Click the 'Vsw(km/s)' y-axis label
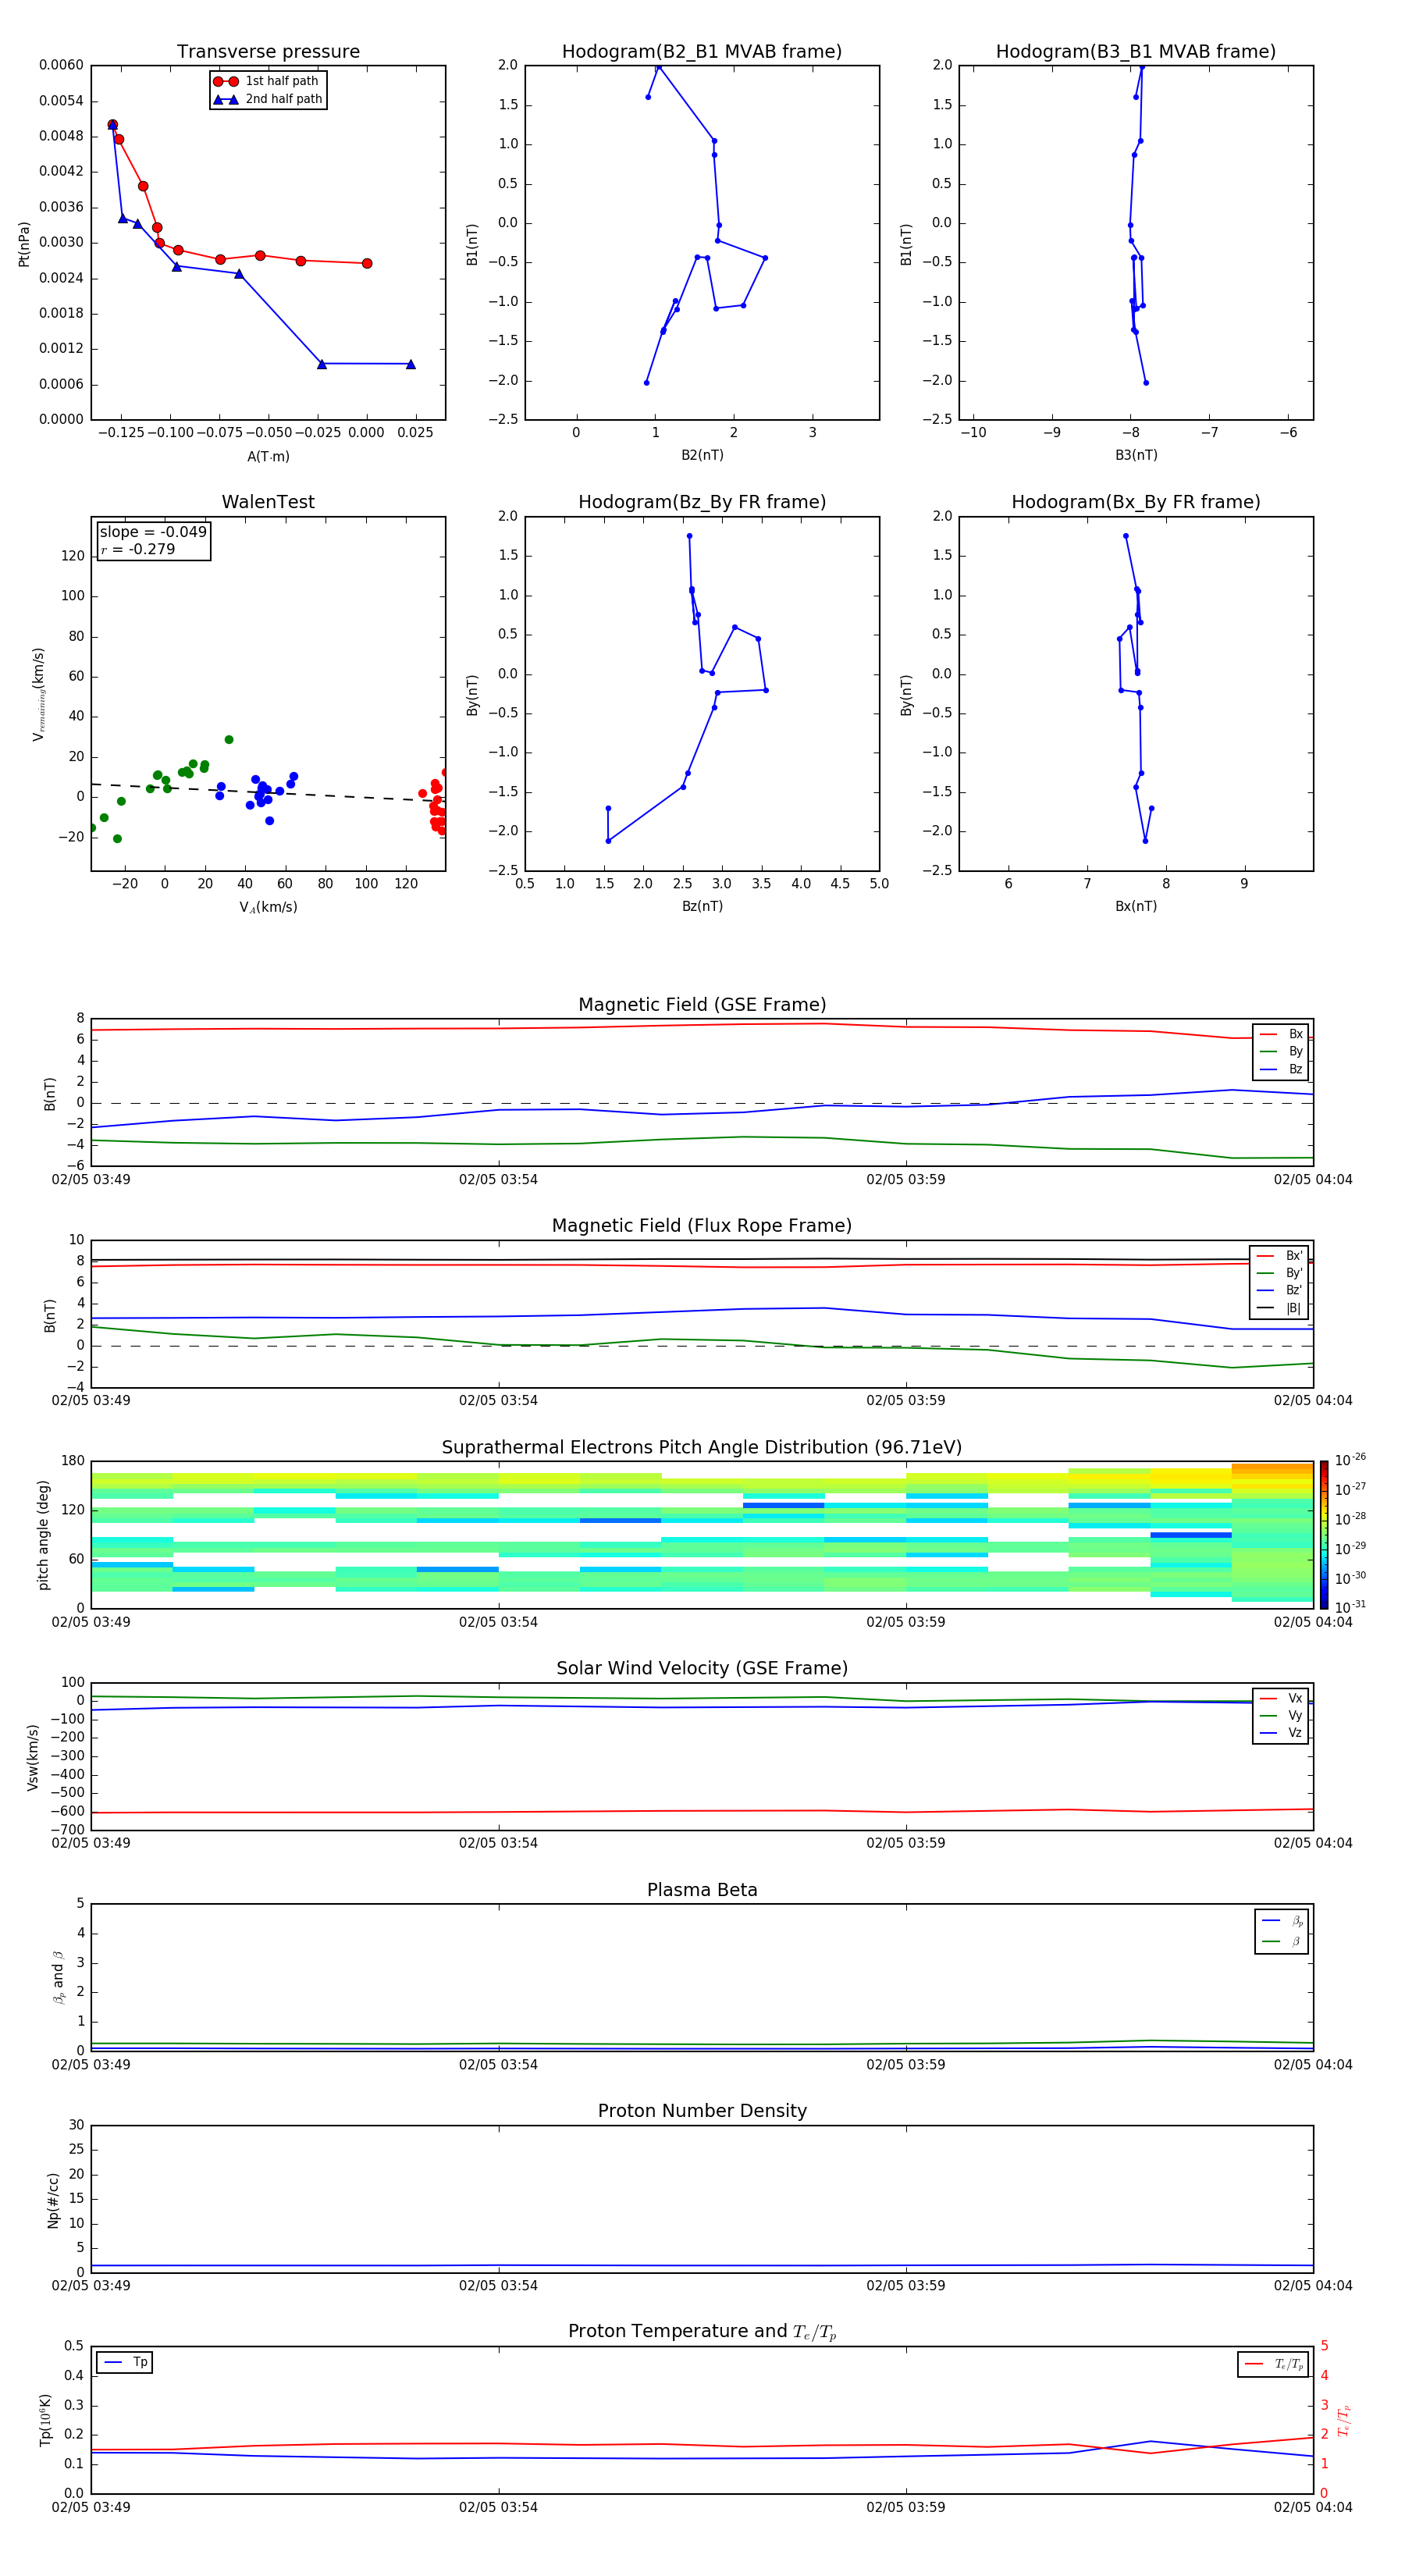 tap(33, 1757)
